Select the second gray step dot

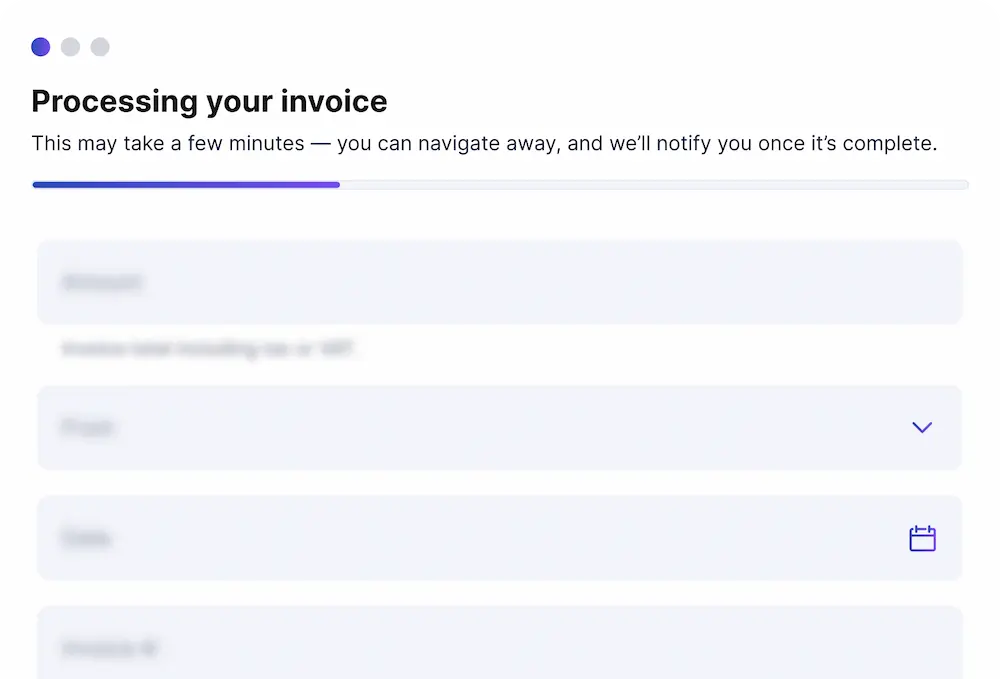pos(70,47)
